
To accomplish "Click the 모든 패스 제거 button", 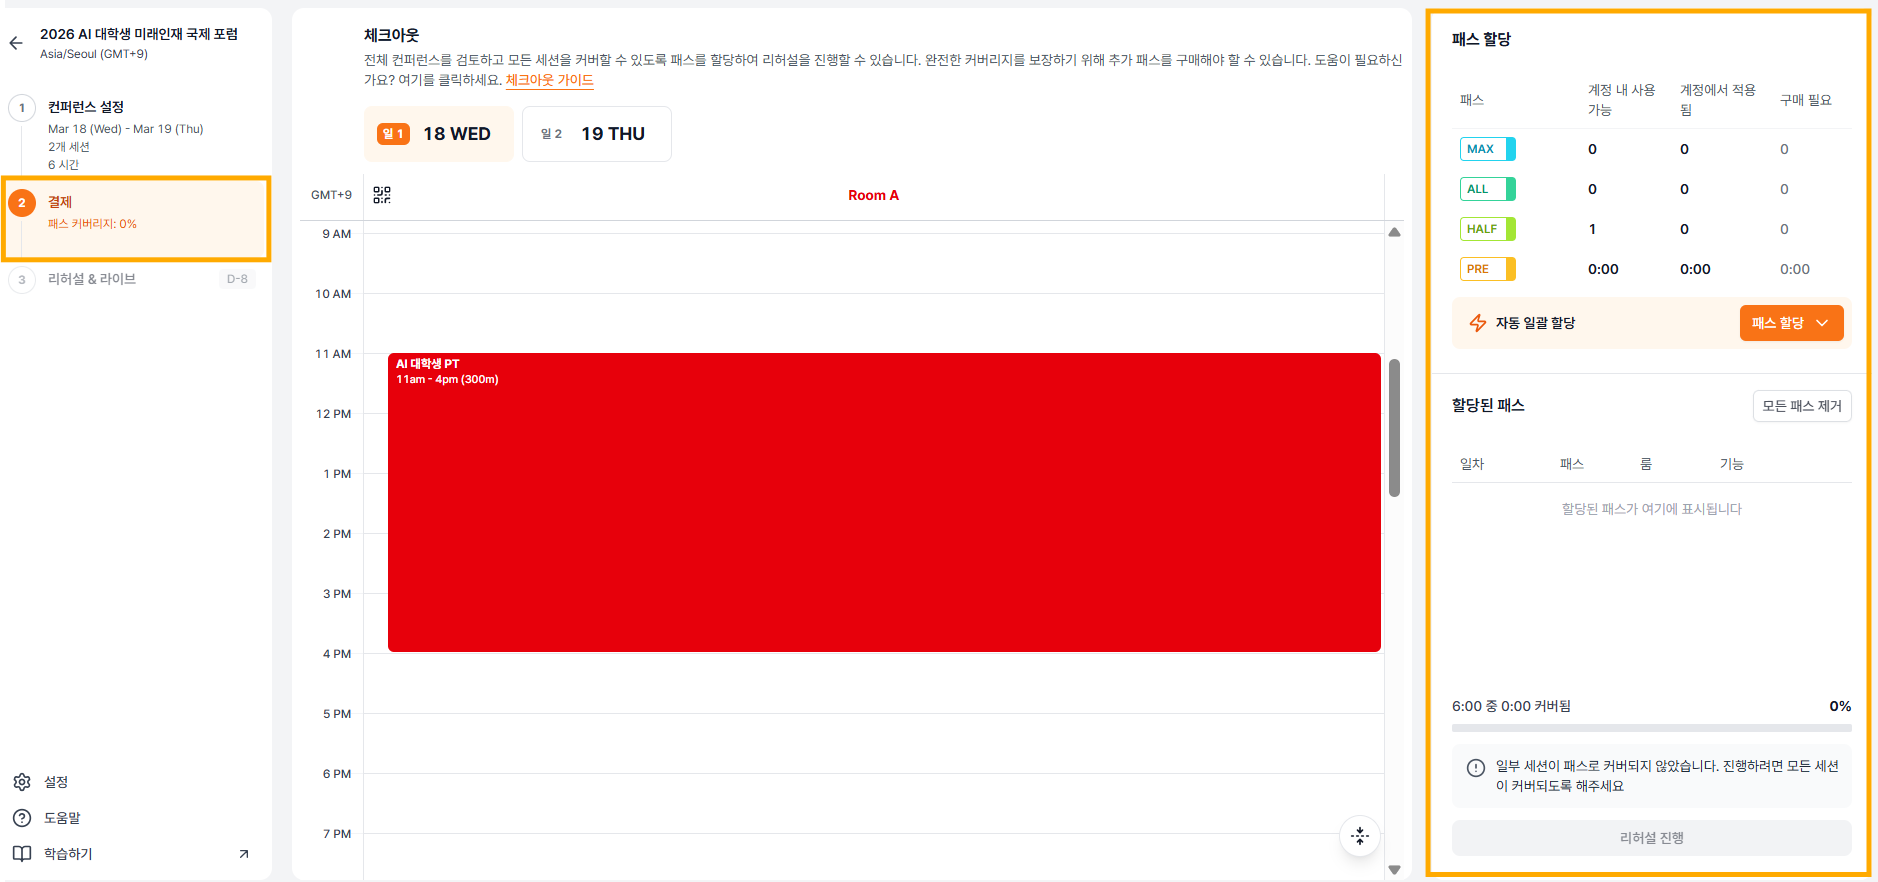I will 1802,406.
